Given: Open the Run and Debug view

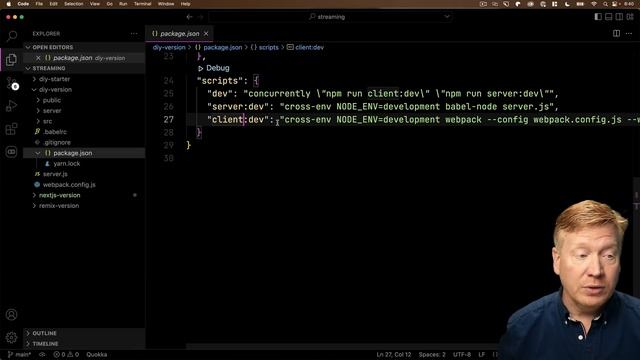Looking at the screenshot, I should point(11,106).
